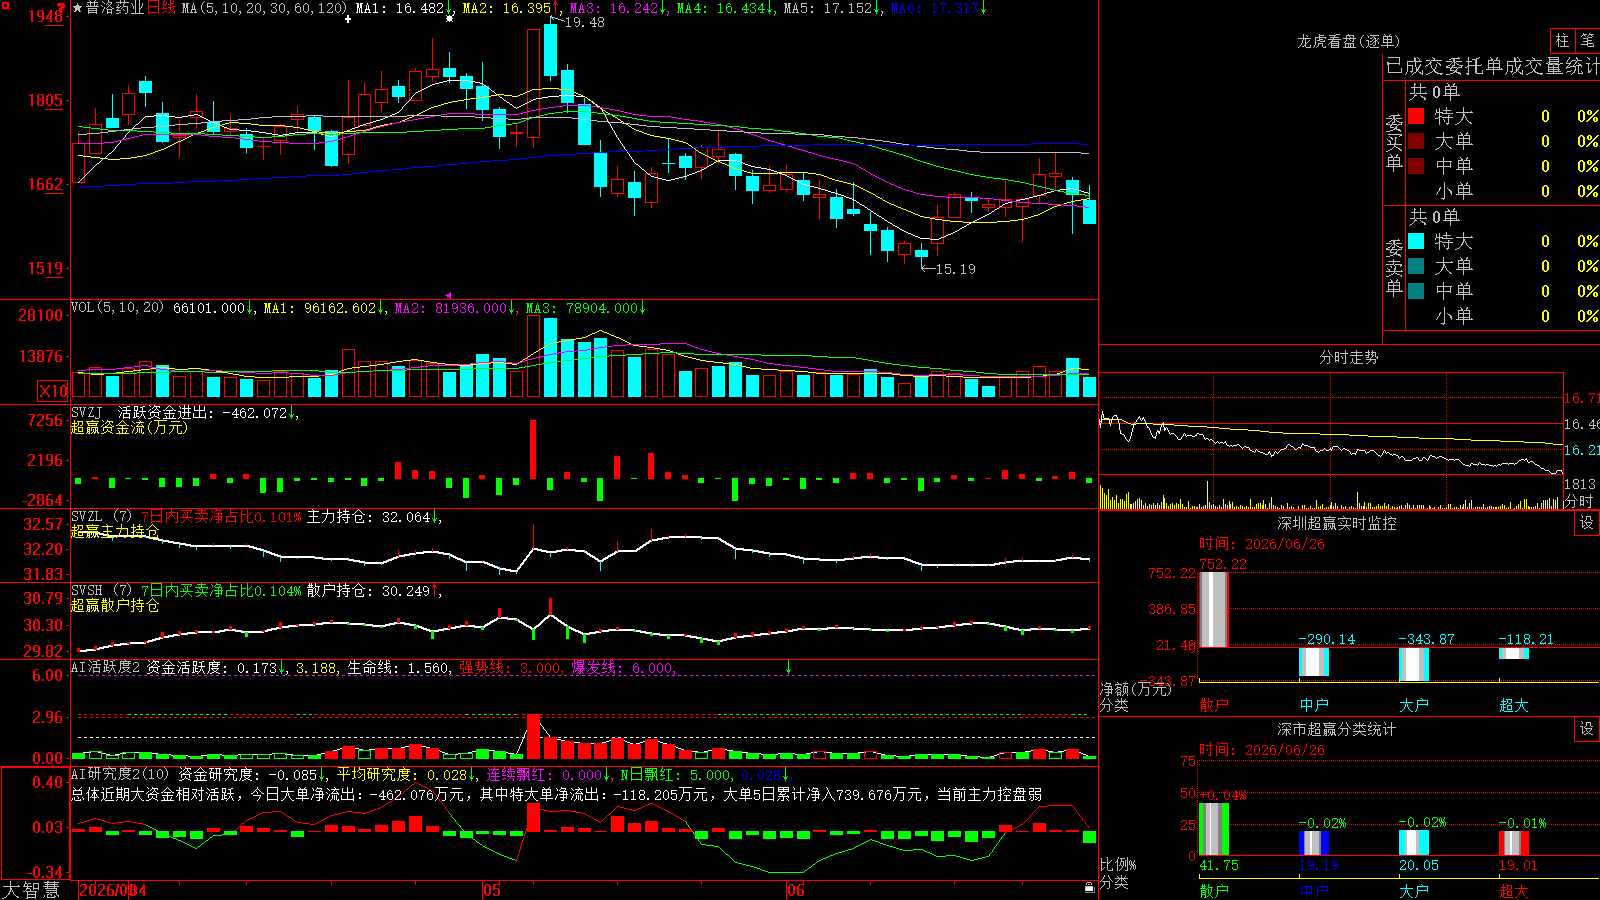The width and height of the screenshot is (1600, 900).
Task: Click the 41.75 散户 value in 深市超赢分类统计
Action: tap(1219, 865)
